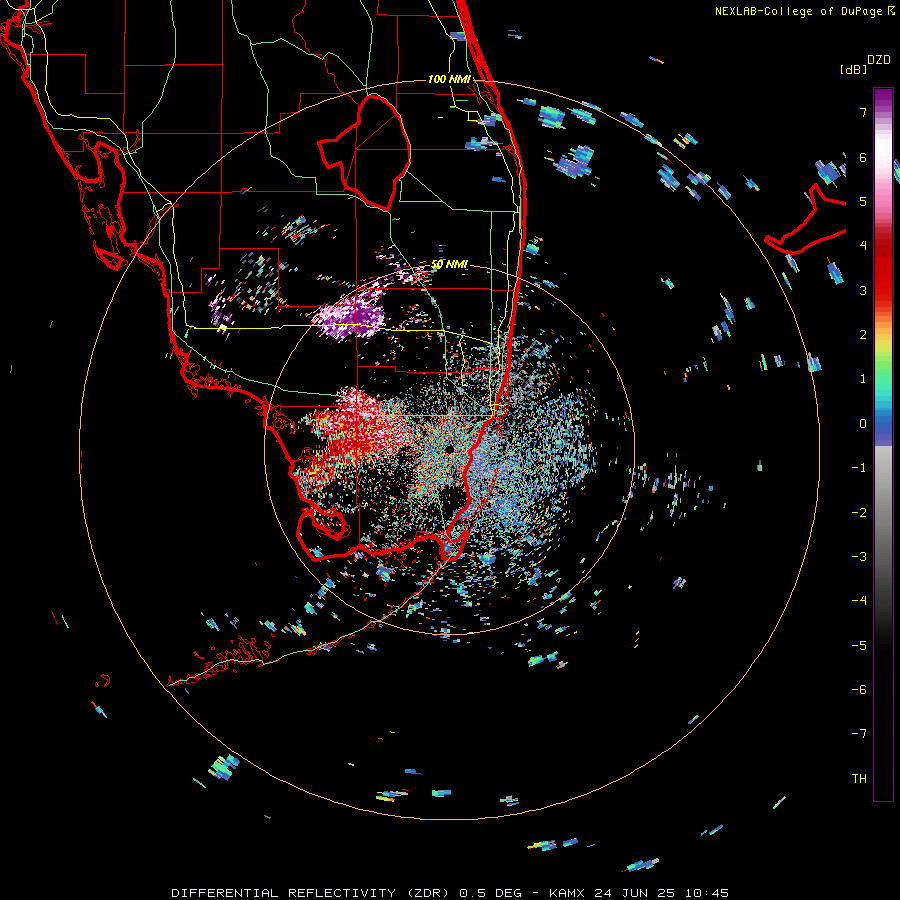
Task: Click the scale value -7 on the legend
Action: coord(859,734)
